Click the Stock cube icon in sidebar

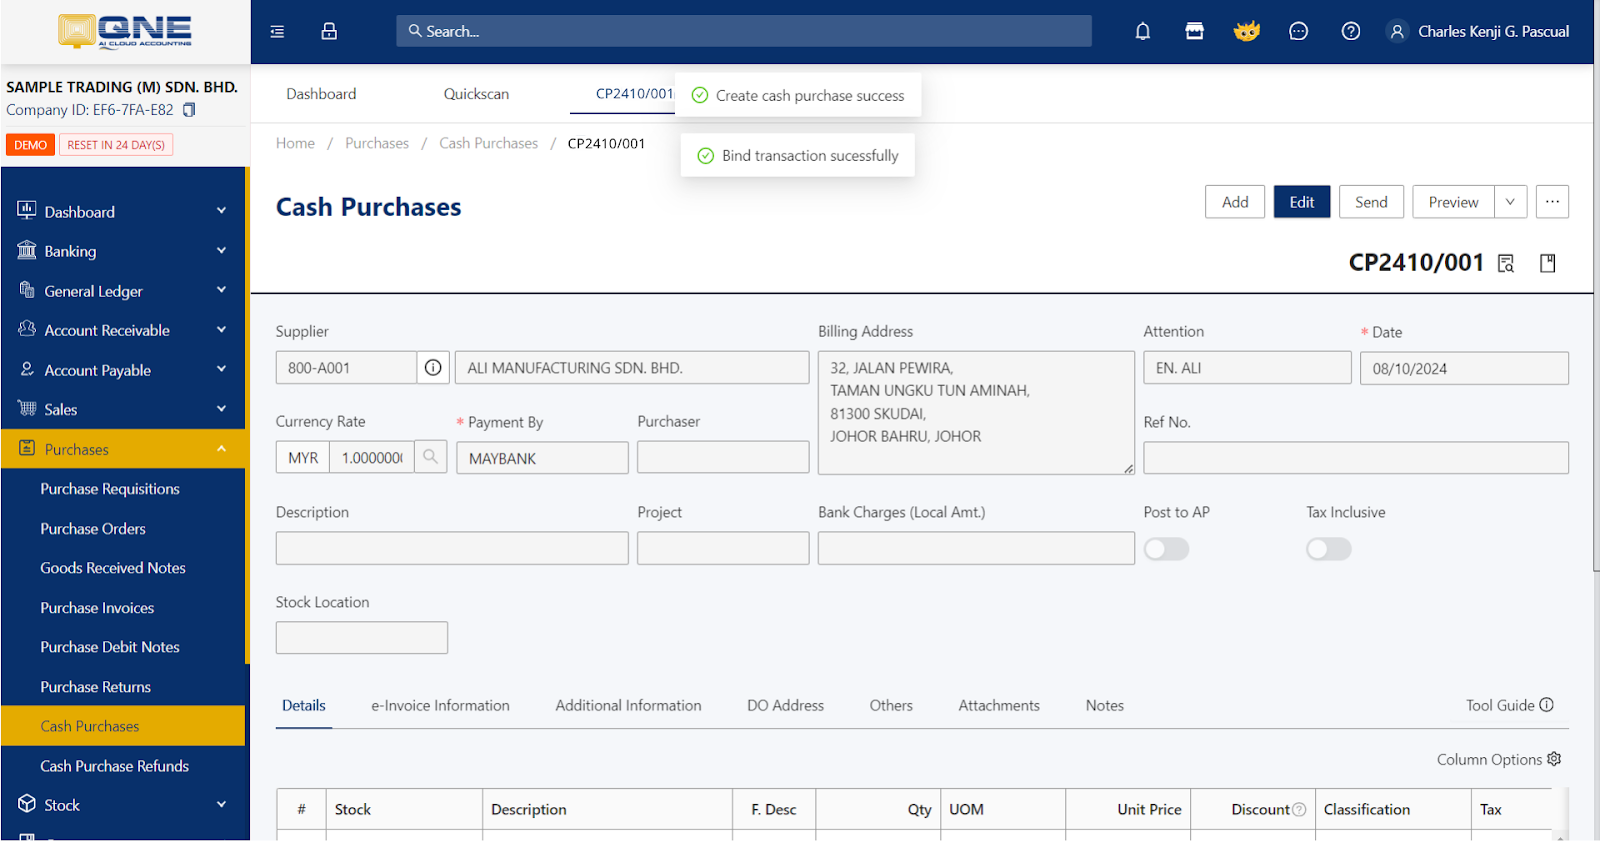tap(27, 804)
